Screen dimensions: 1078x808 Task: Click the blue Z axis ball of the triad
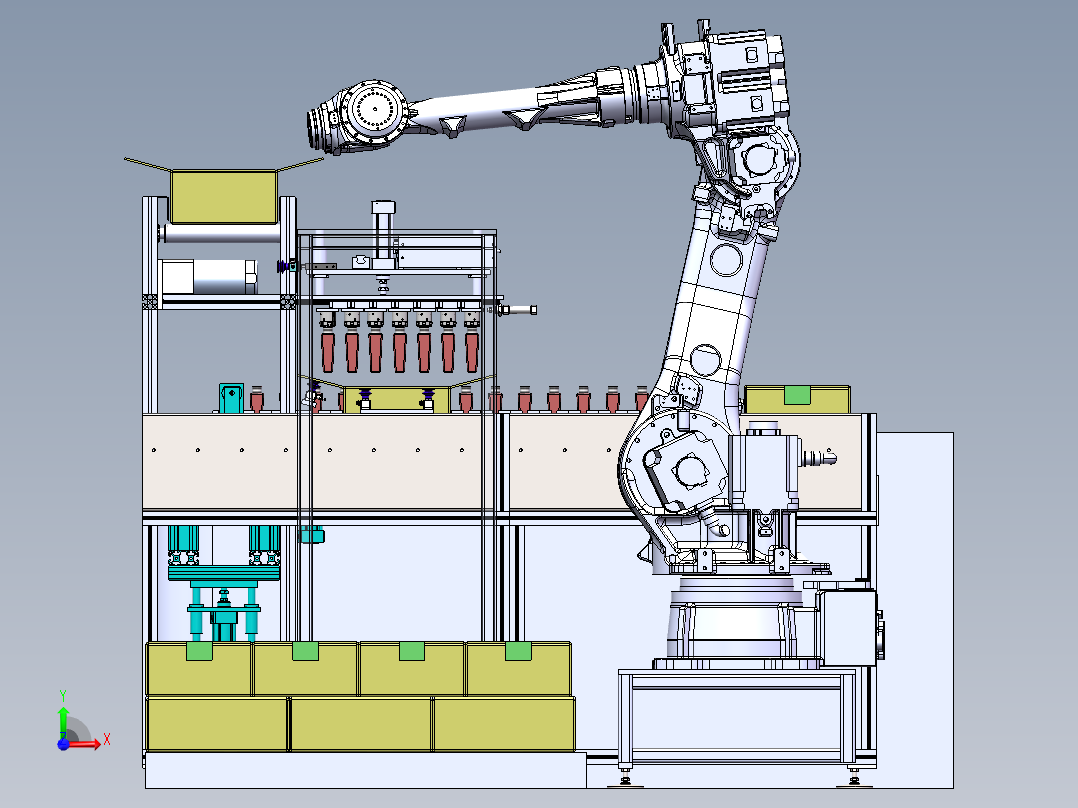click(63, 744)
